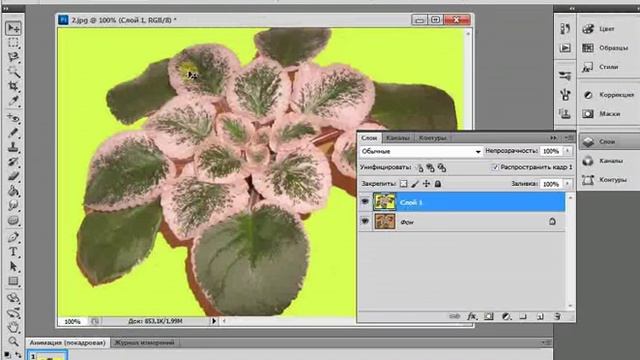Toggle unify layer style
Screen dimensions: 640x360
442,167
